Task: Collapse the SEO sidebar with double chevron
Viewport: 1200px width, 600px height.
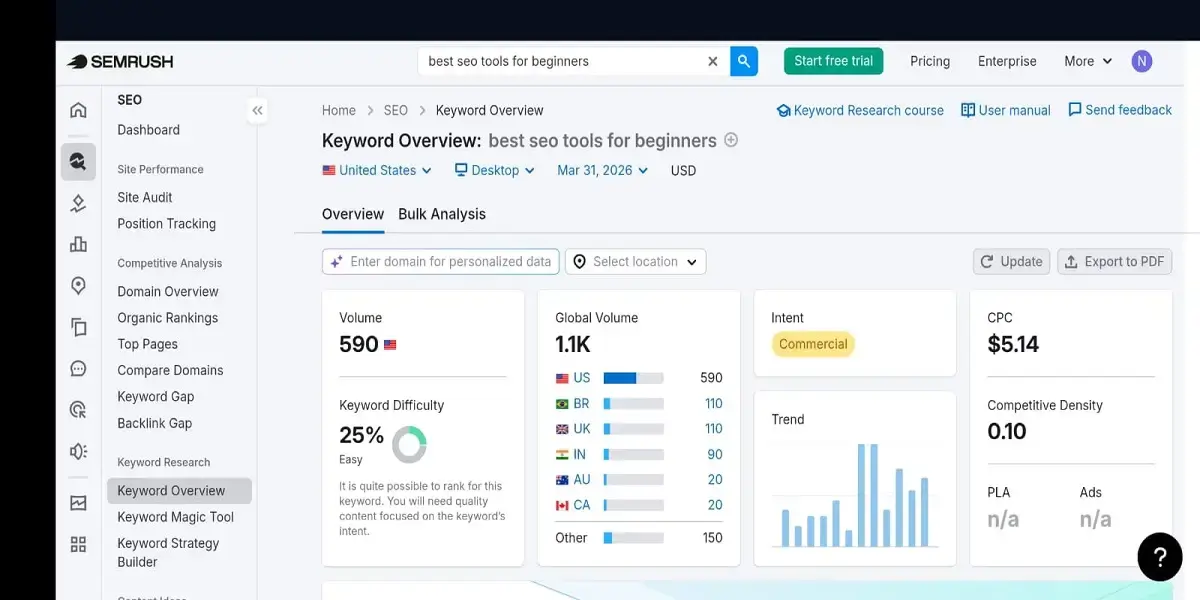Action: pyautogui.click(x=257, y=110)
